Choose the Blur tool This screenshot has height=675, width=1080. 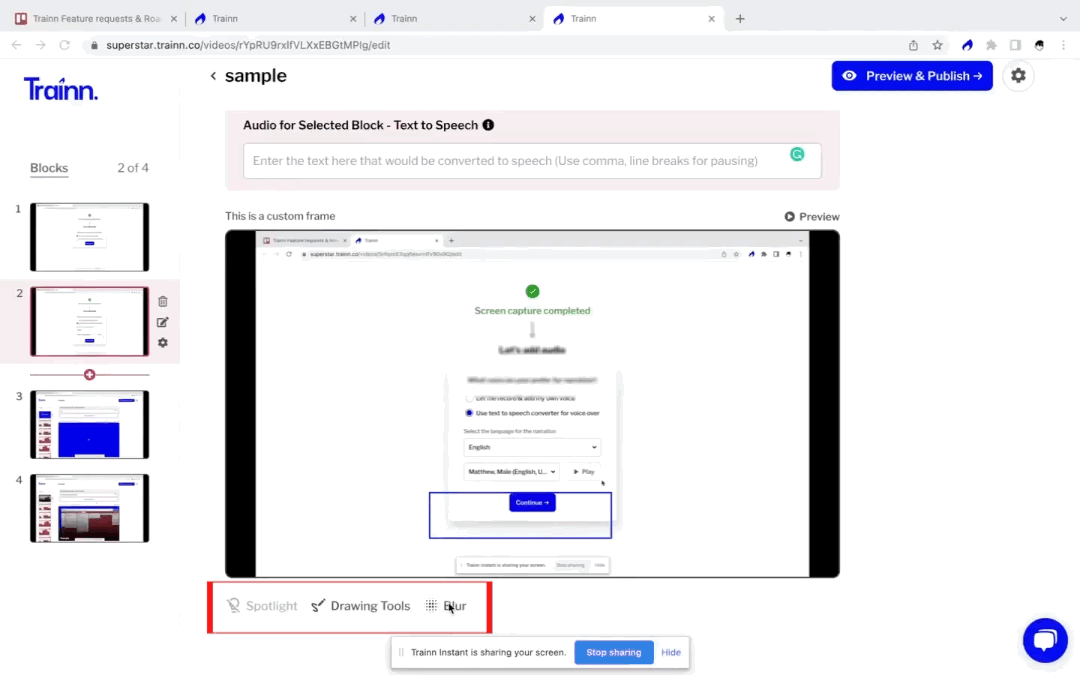pyautogui.click(x=446, y=606)
